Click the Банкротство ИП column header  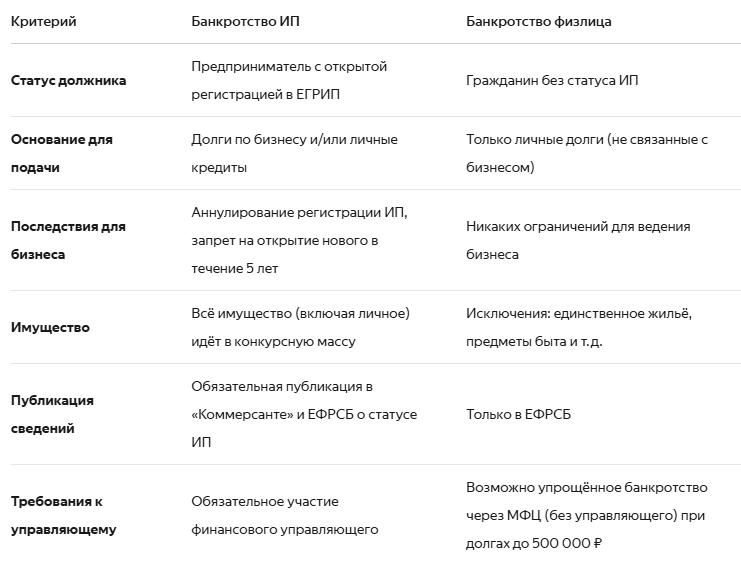pyautogui.click(x=245, y=22)
